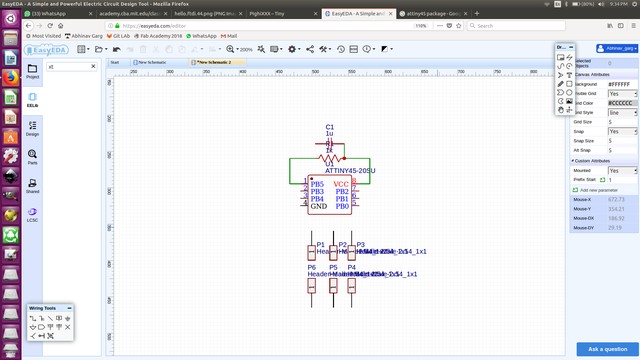Select the Line tool in Wiring Tools
Image resolution: width=640 pixels, height=360 pixels.
[50, 318]
